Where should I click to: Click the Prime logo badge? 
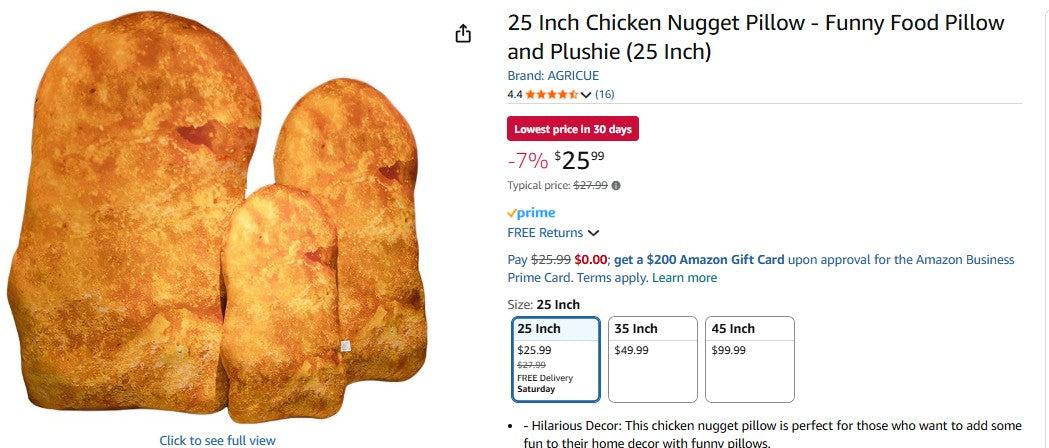point(531,213)
